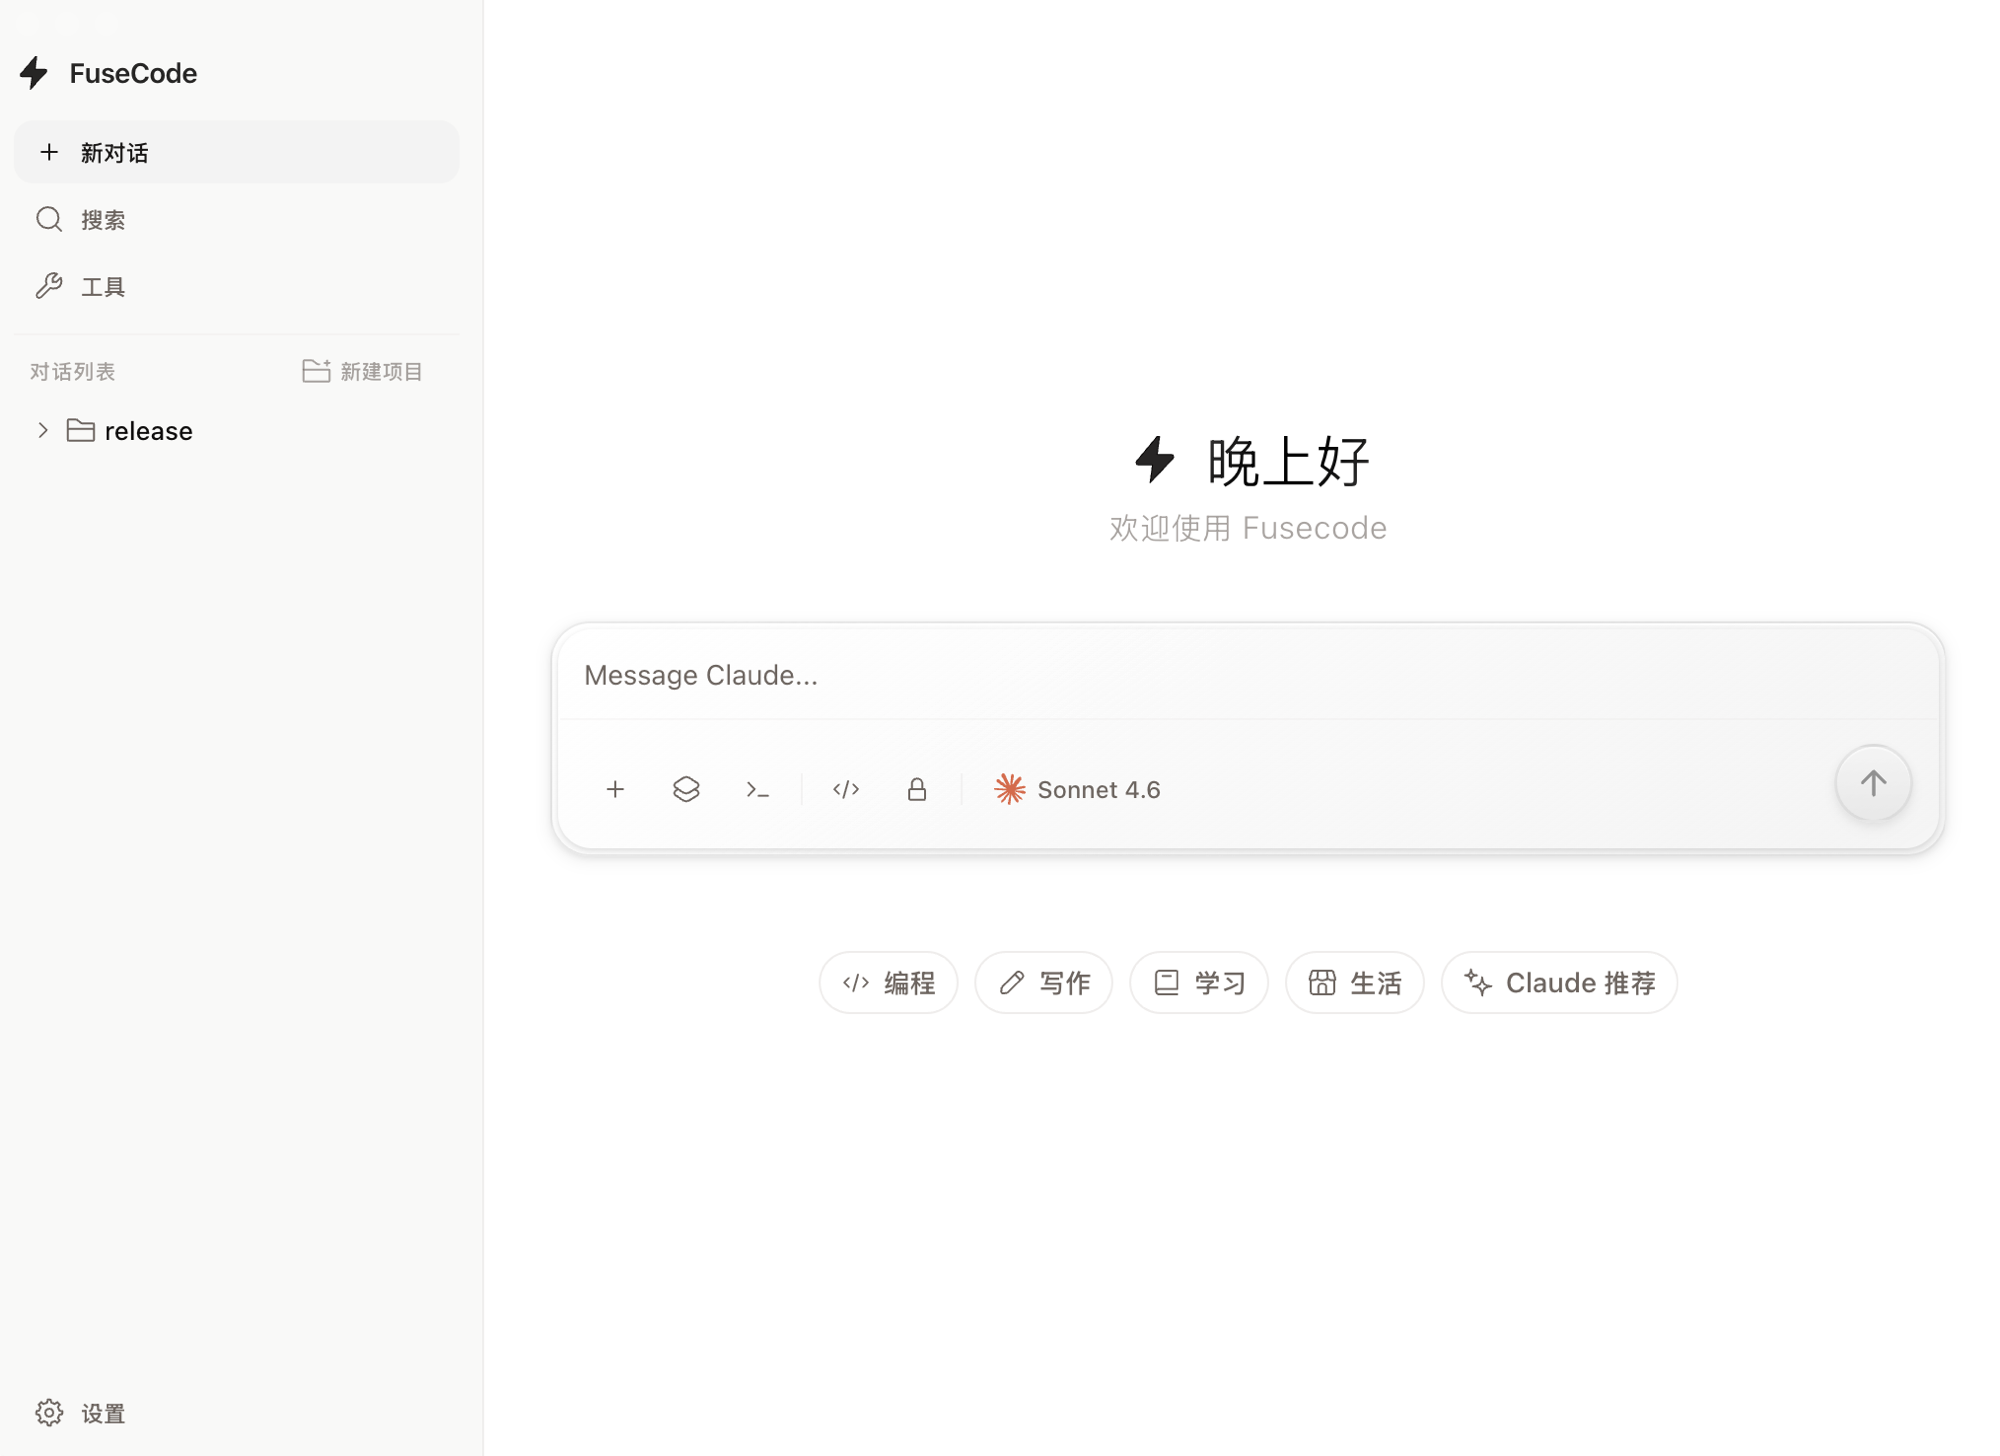Click the release folder chevron arrow
Image resolution: width=2000 pixels, height=1456 pixels.
pyautogui.click(x=42, y=430)
